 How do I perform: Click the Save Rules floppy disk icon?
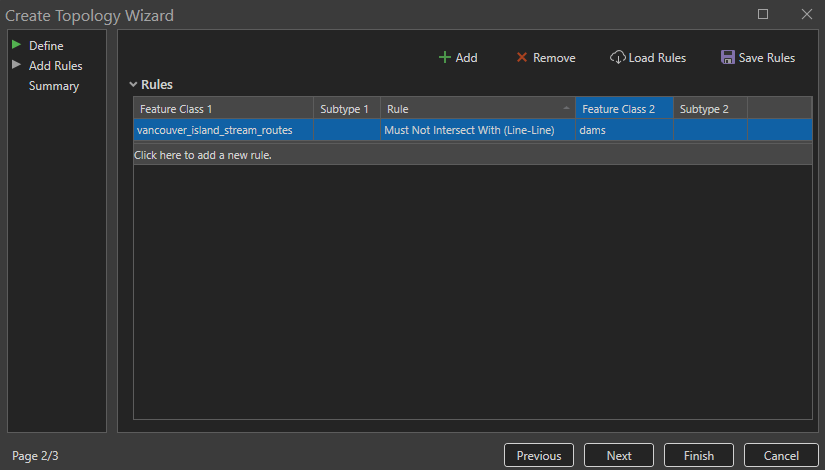tap(728, 58)
